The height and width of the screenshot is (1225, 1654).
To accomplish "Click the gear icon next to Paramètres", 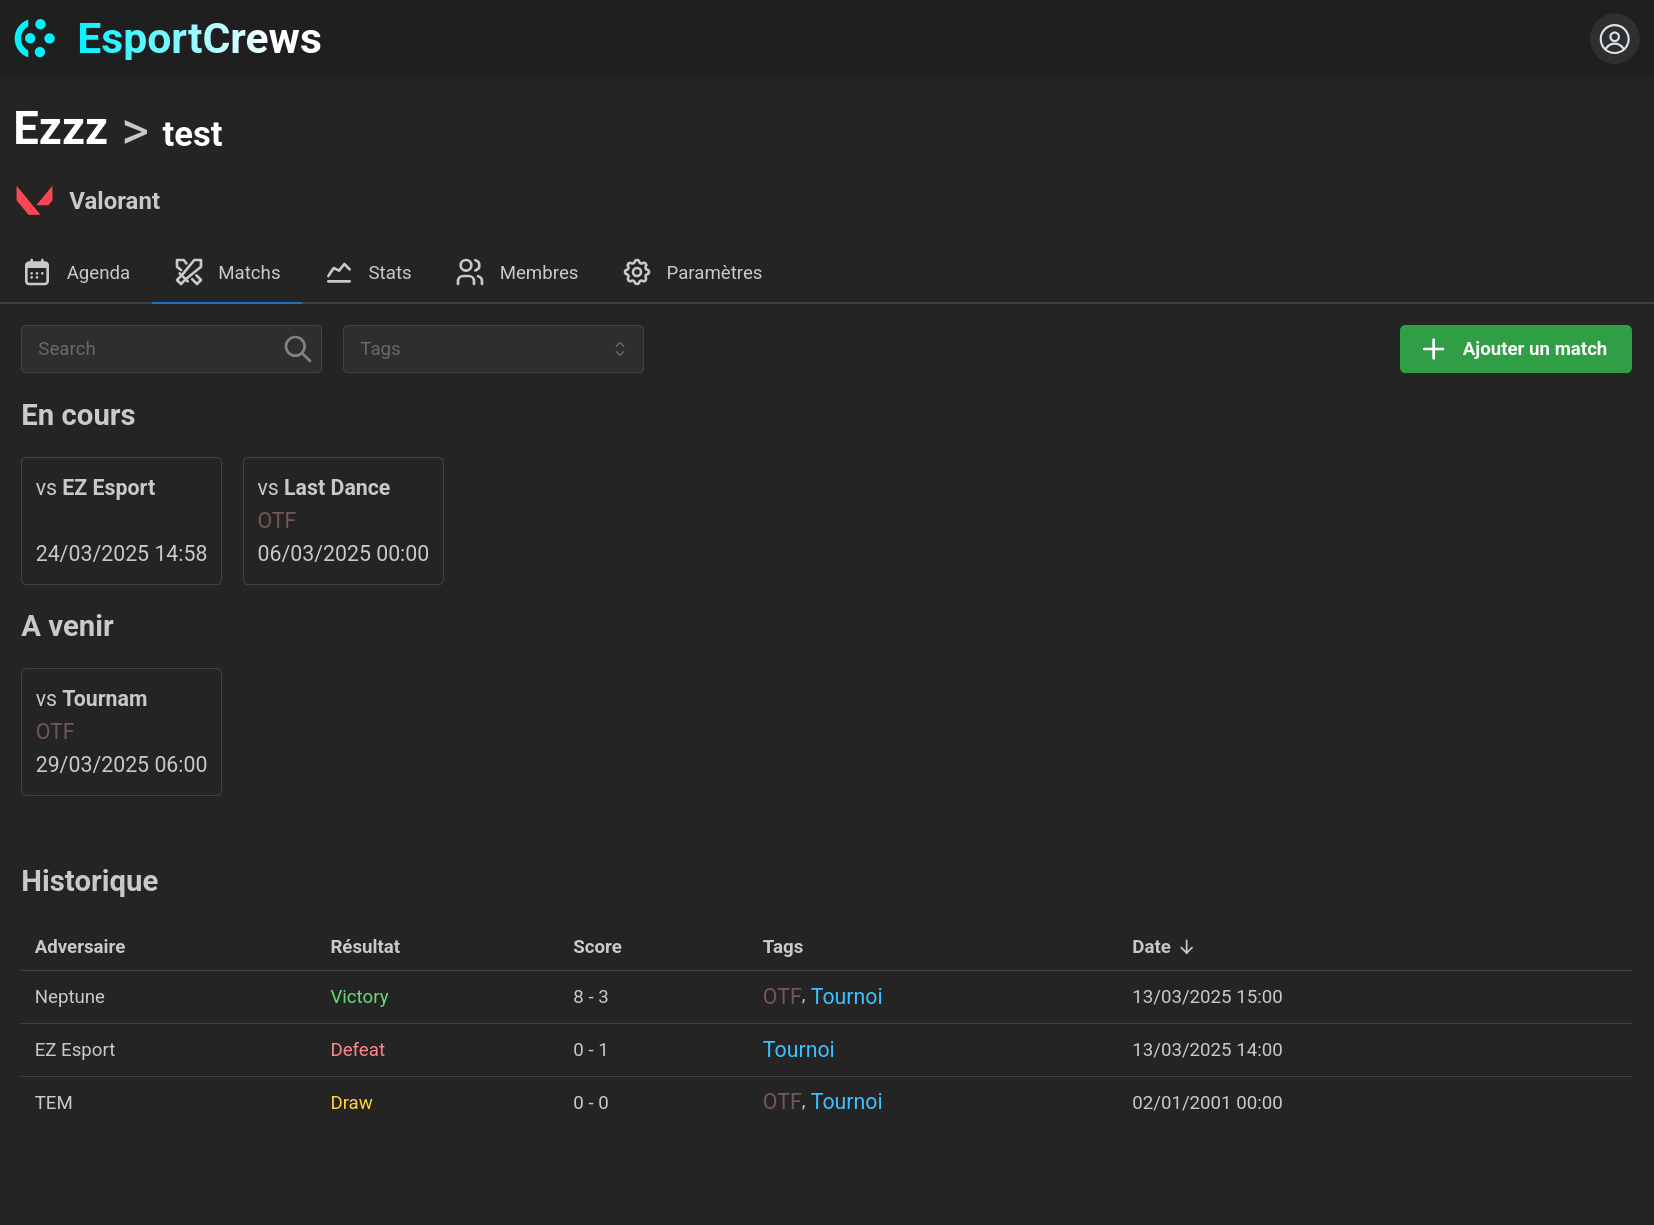I will (636, 272).
